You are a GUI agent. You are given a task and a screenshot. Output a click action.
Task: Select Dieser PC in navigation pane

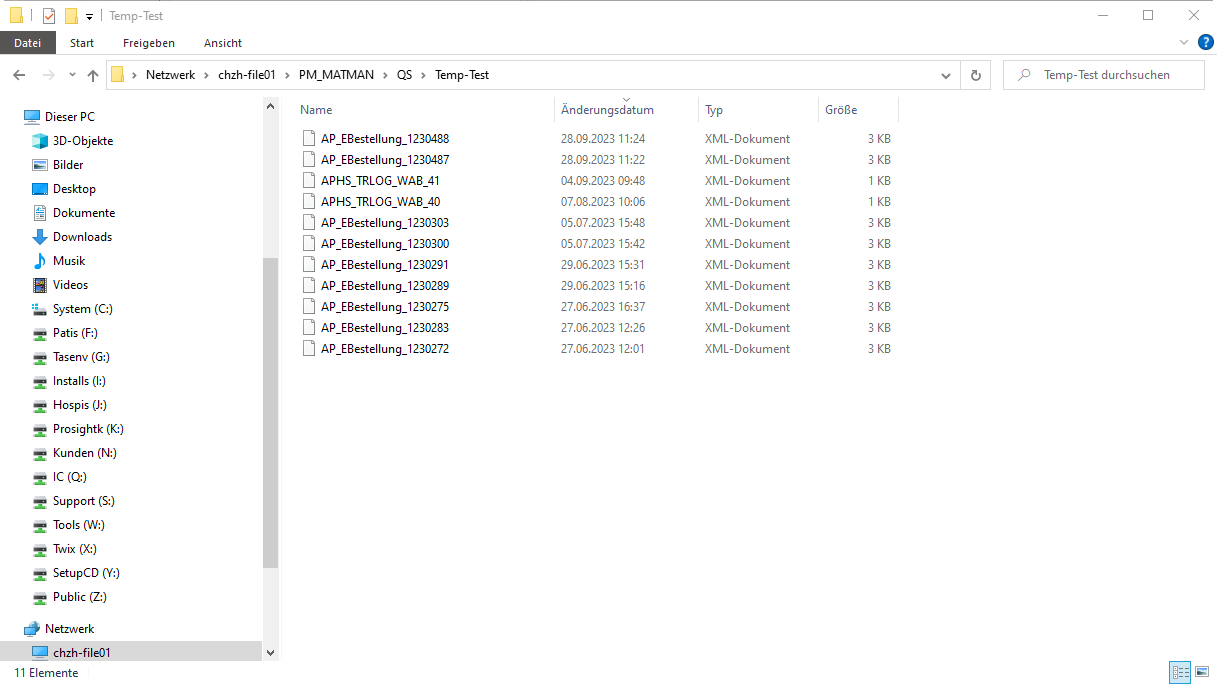tap(70, 117)
